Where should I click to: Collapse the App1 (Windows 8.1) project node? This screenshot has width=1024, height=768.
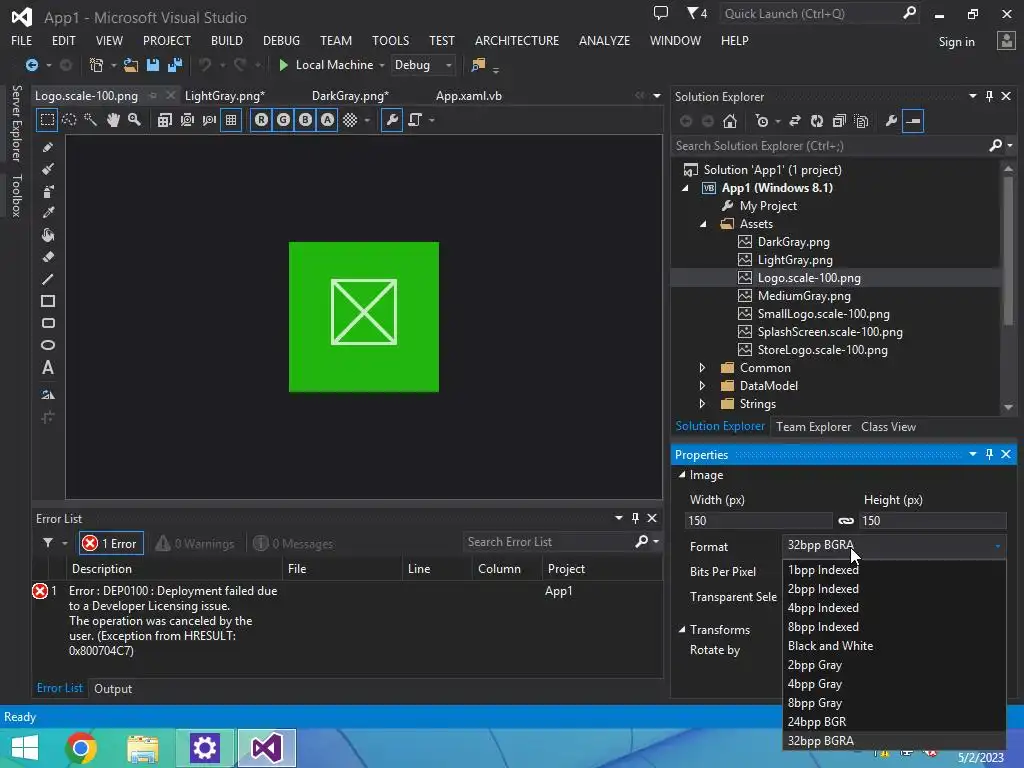pos(685,188)
